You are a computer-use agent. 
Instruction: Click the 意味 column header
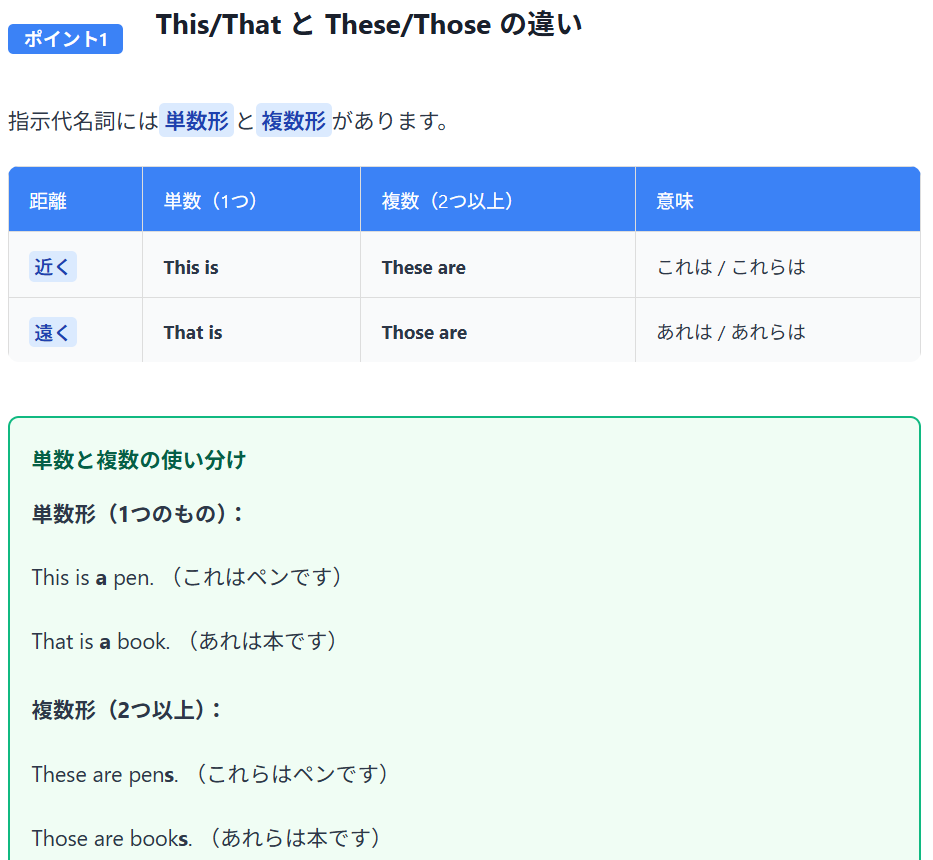[674, 201]
